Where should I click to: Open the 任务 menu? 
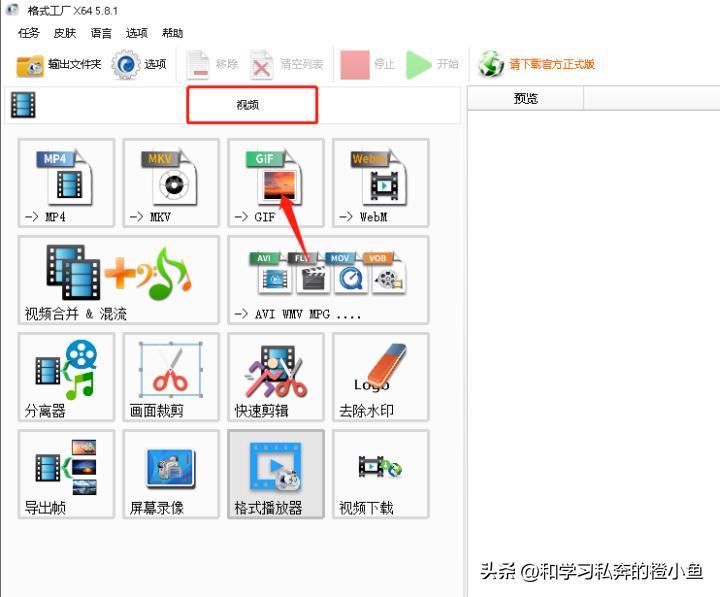[x=28, y=33]
